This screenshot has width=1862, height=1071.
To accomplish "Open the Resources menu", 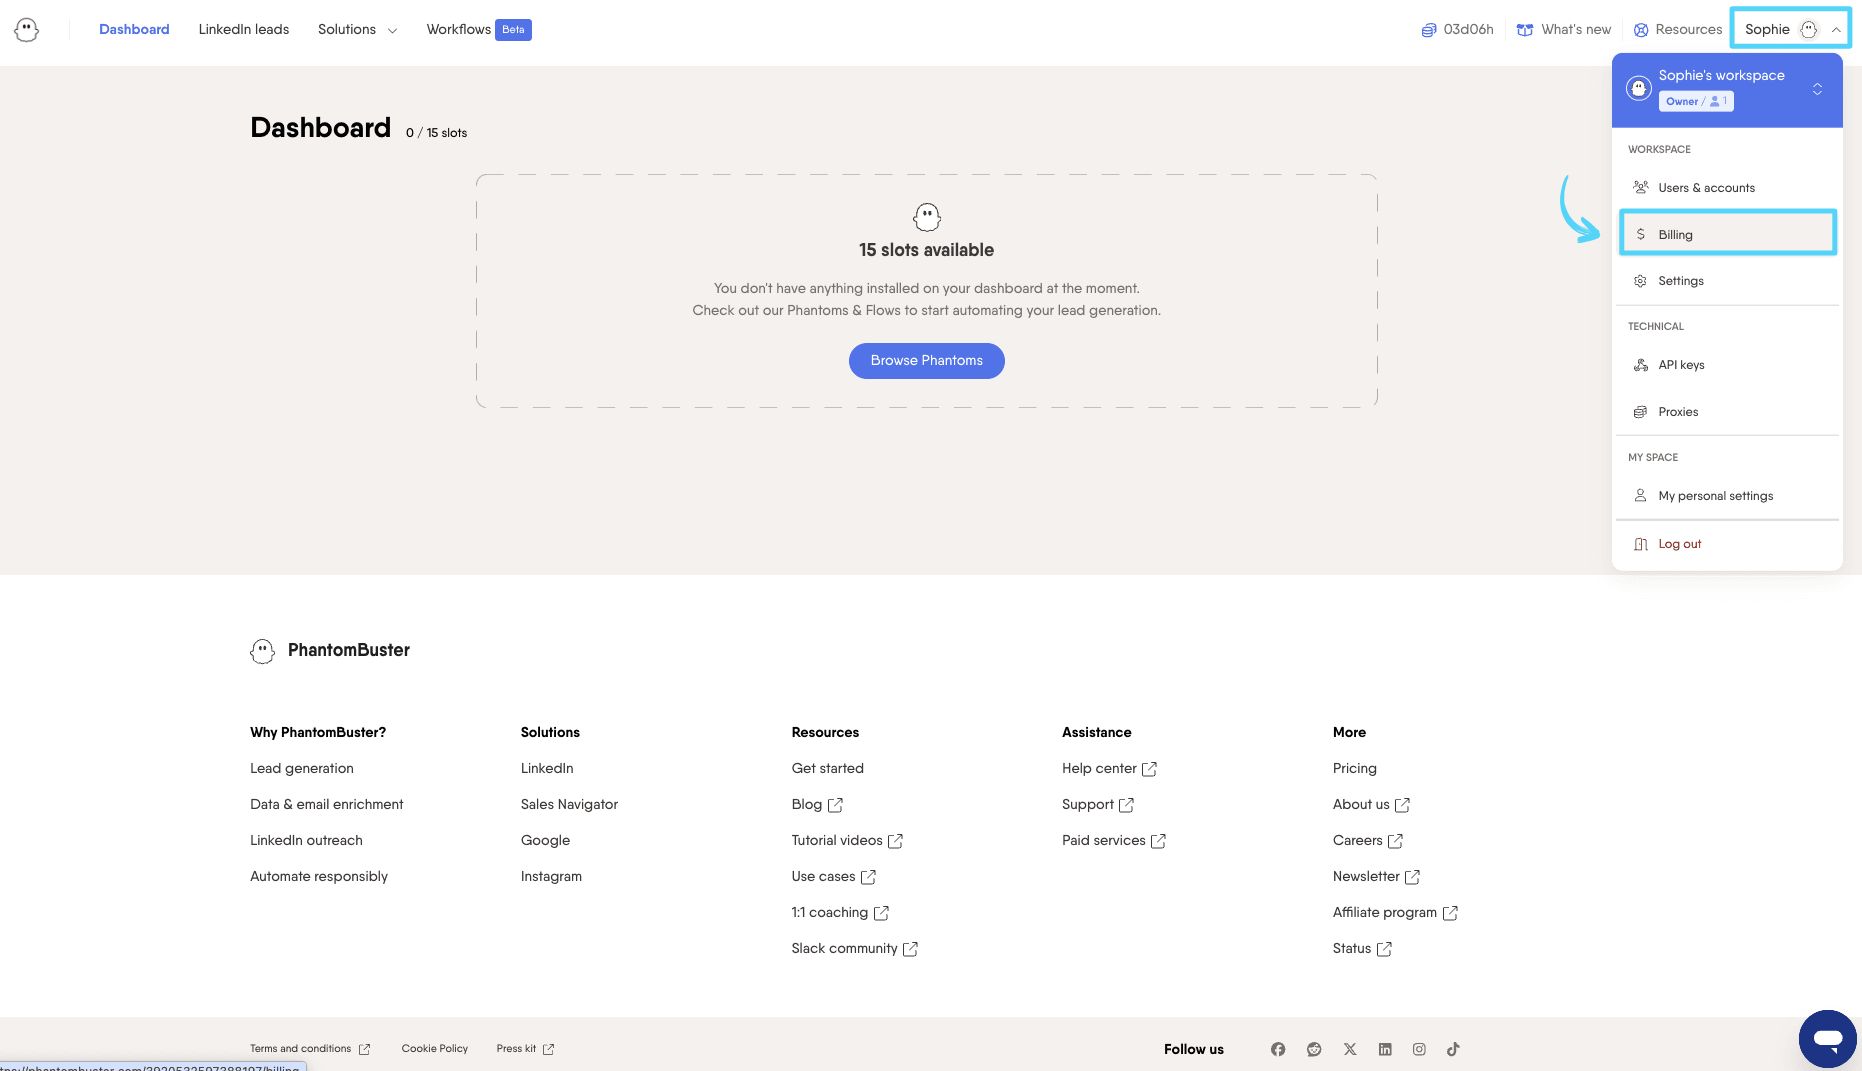I will pyautogui.click(x=1678, y=29).
